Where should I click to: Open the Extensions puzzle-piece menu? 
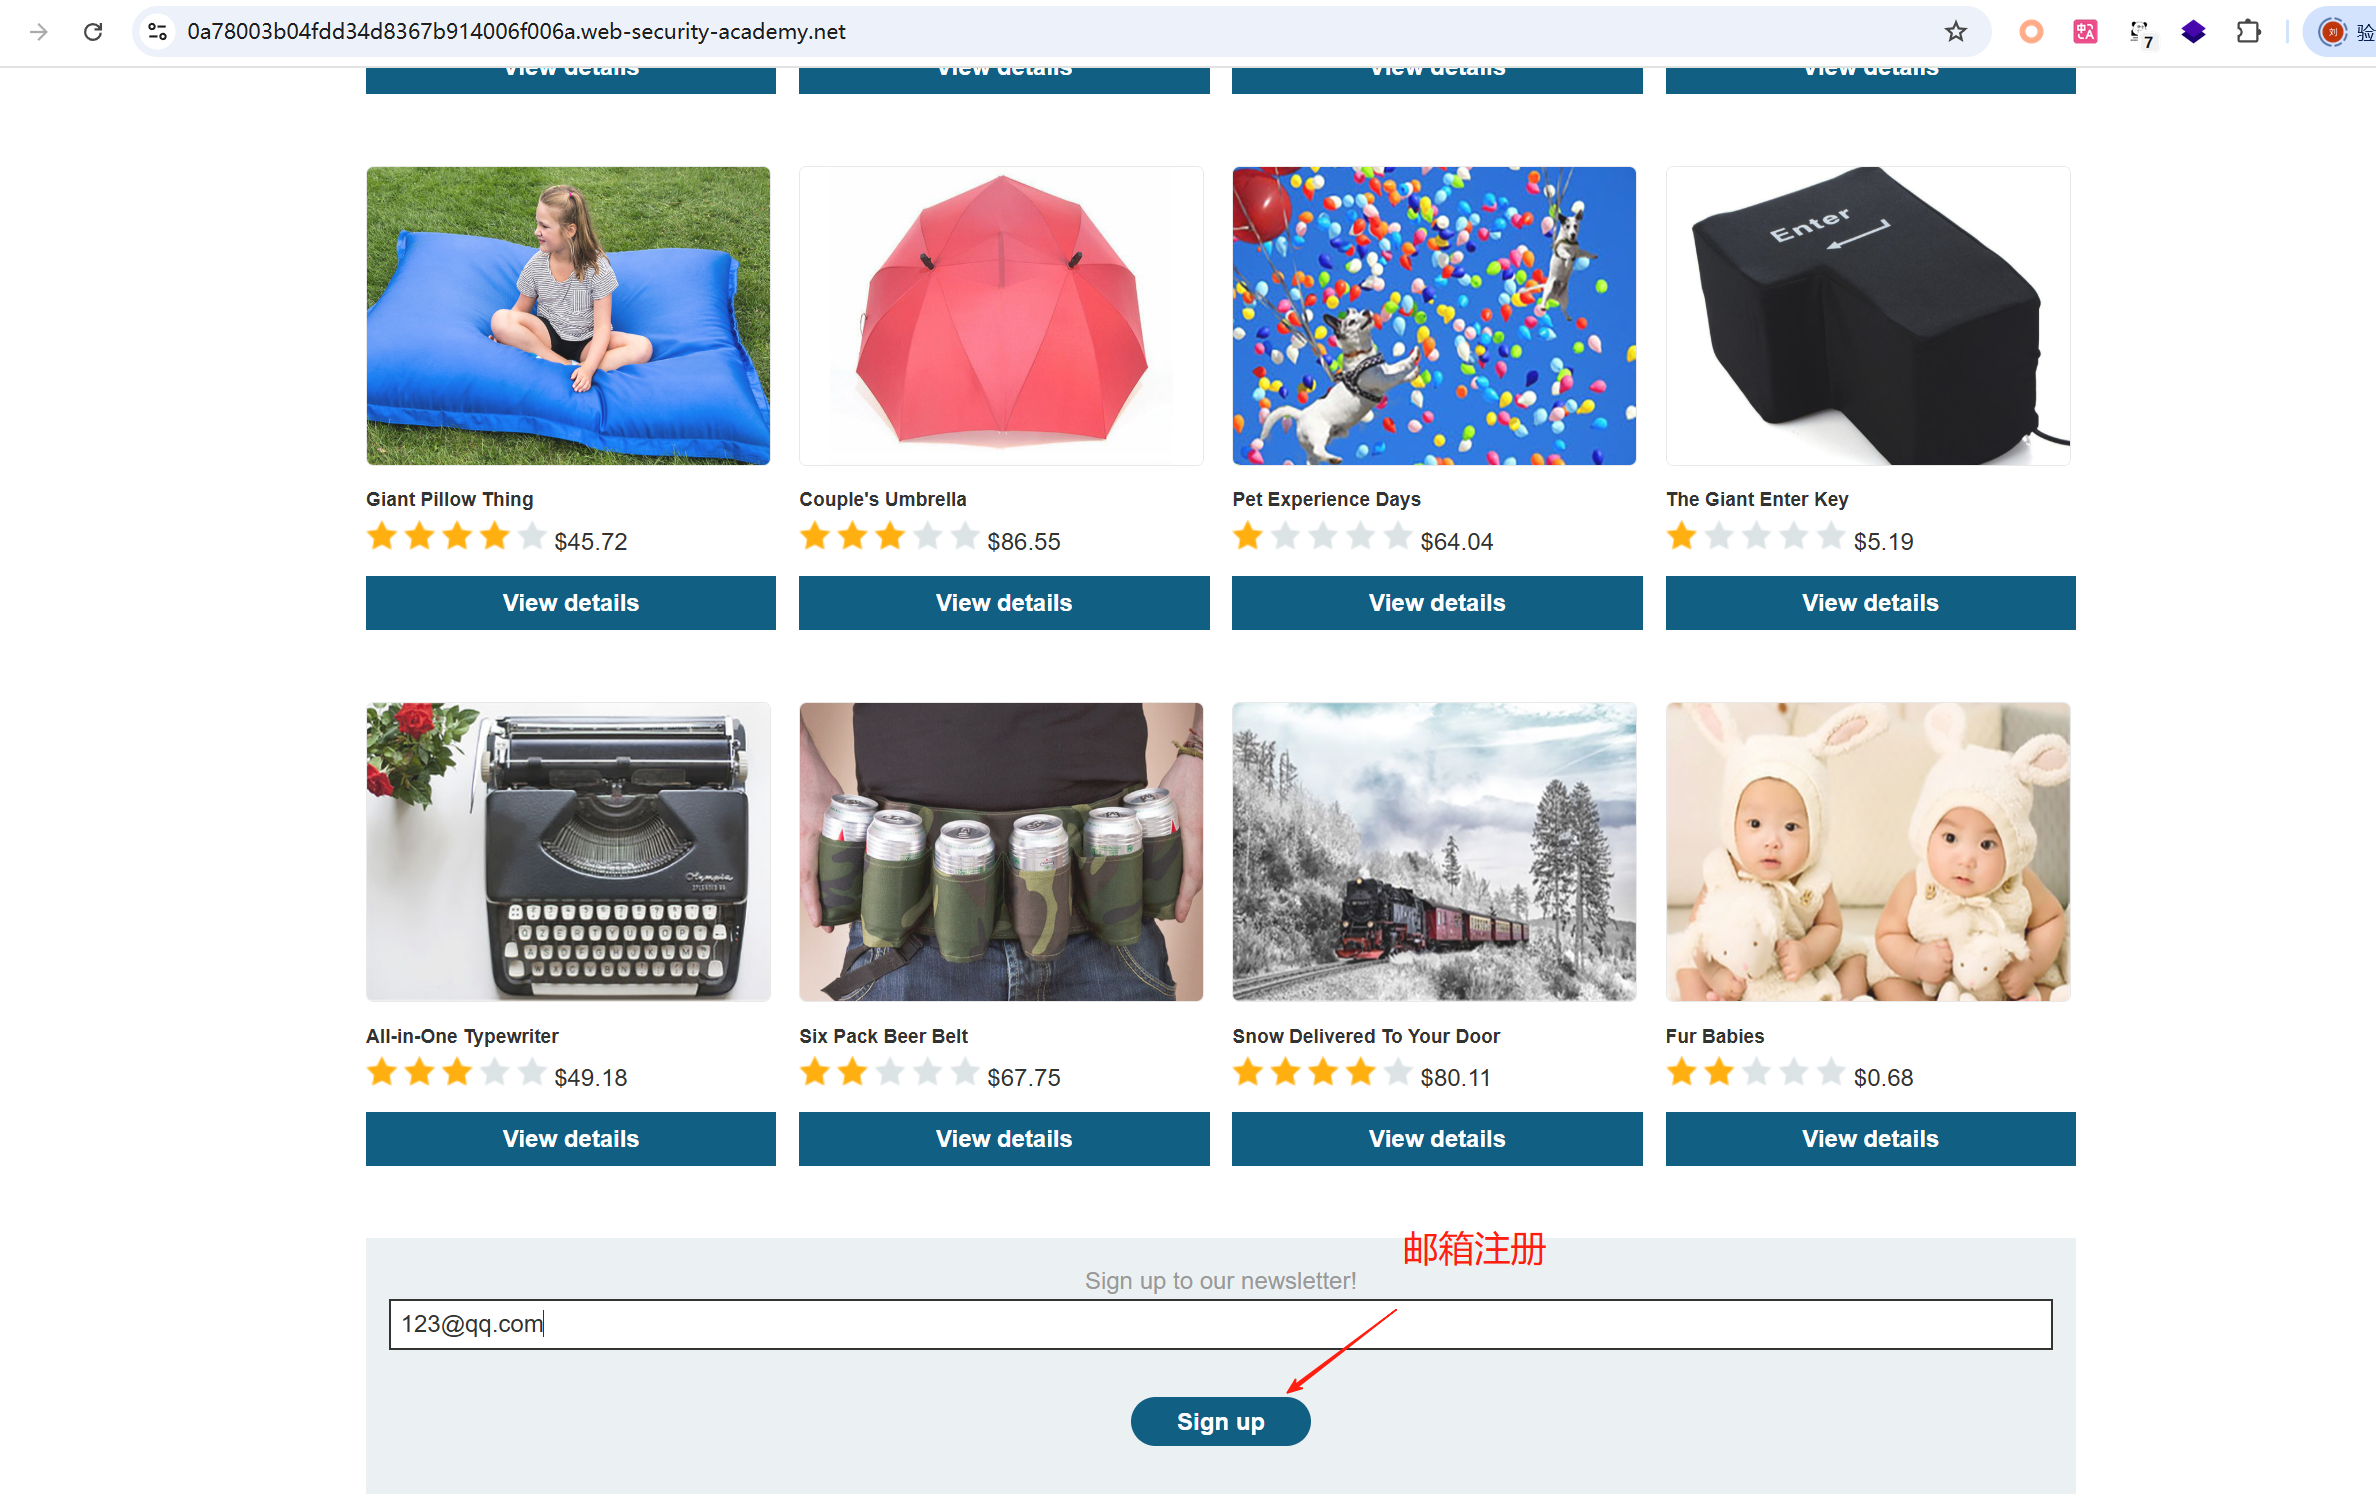click(2248, 32)
